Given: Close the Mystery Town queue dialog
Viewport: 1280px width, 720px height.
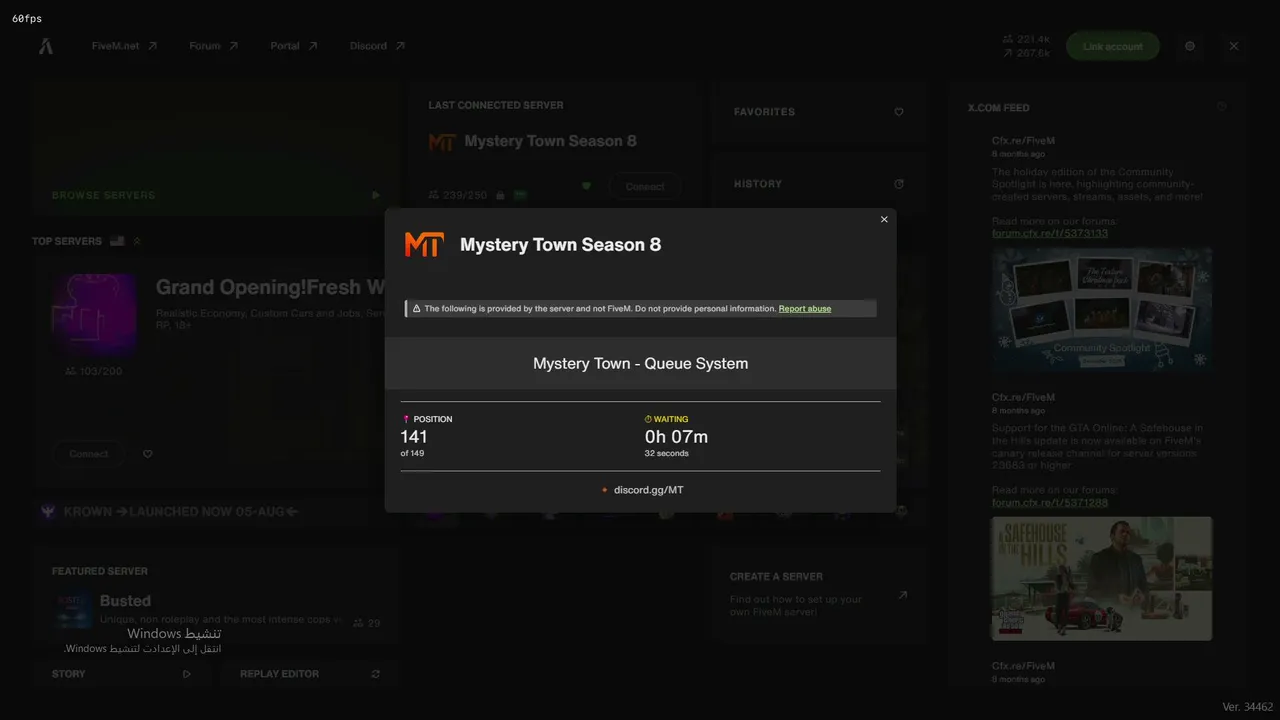Looking at the screenshot, I should tap(884, 219).
